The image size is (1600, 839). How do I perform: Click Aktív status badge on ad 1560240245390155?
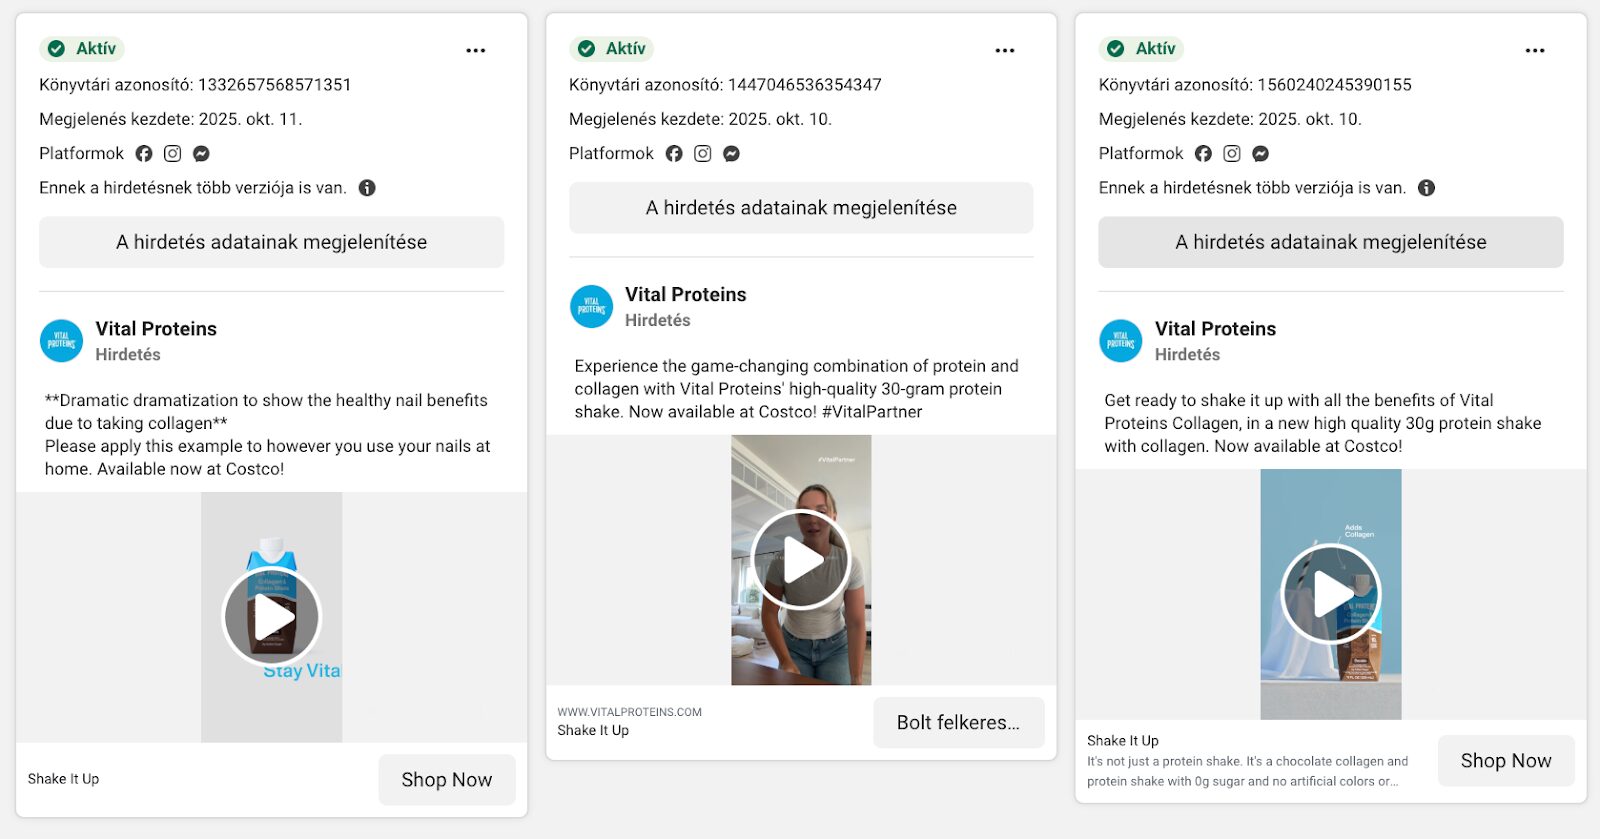click(1142, 48)
